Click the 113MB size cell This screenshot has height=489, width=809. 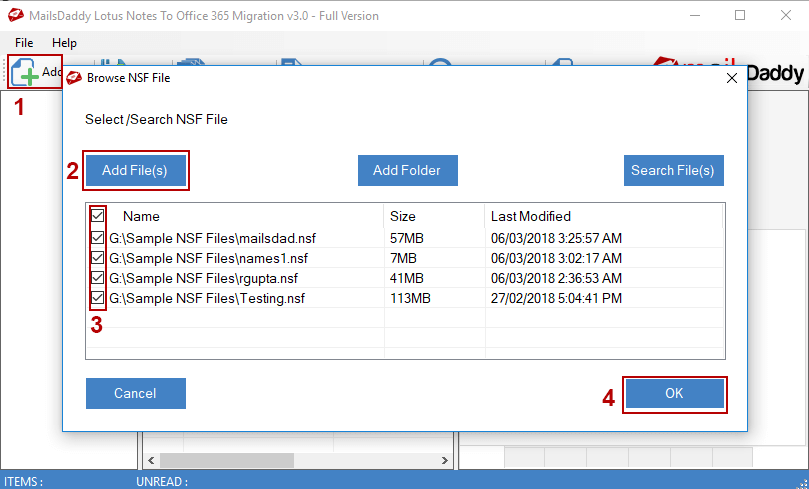410,298
